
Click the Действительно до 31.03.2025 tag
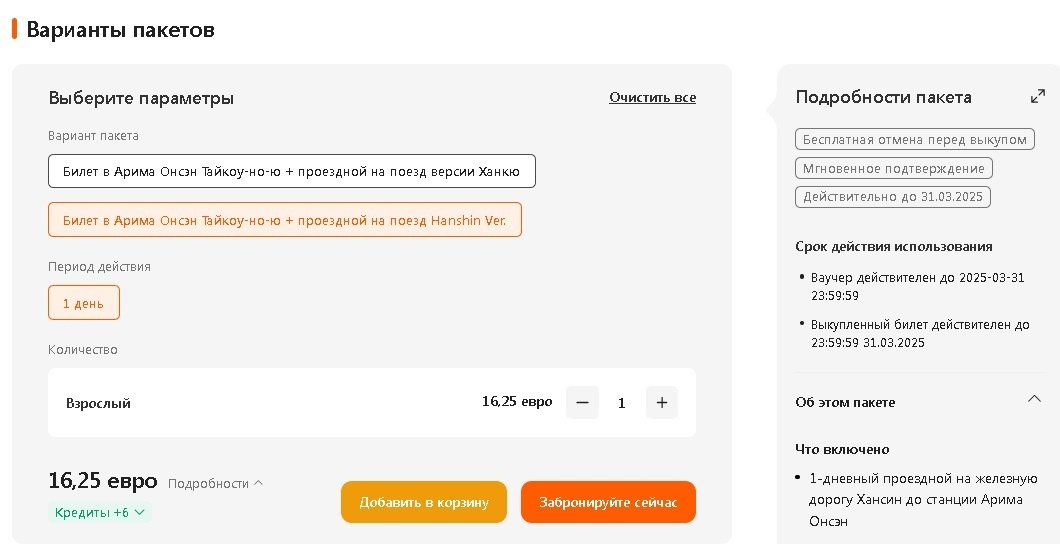[892, 197]
